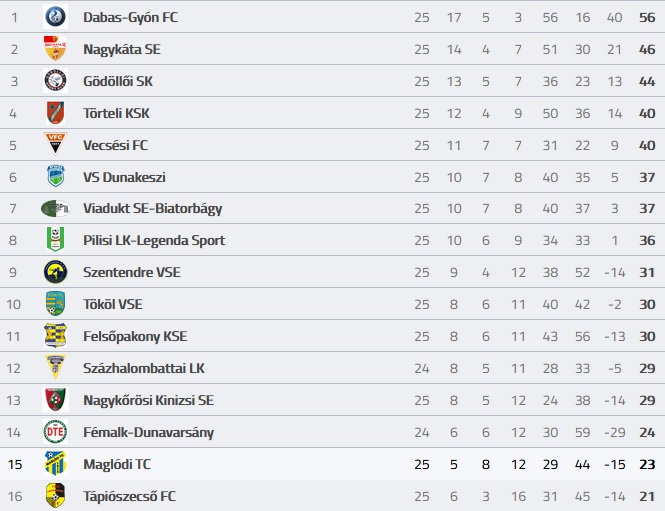665x511 pixels.
Task: Click the Dabas-Gyón FC club crest
Action: pyautogui.click(x=55, y=17)
